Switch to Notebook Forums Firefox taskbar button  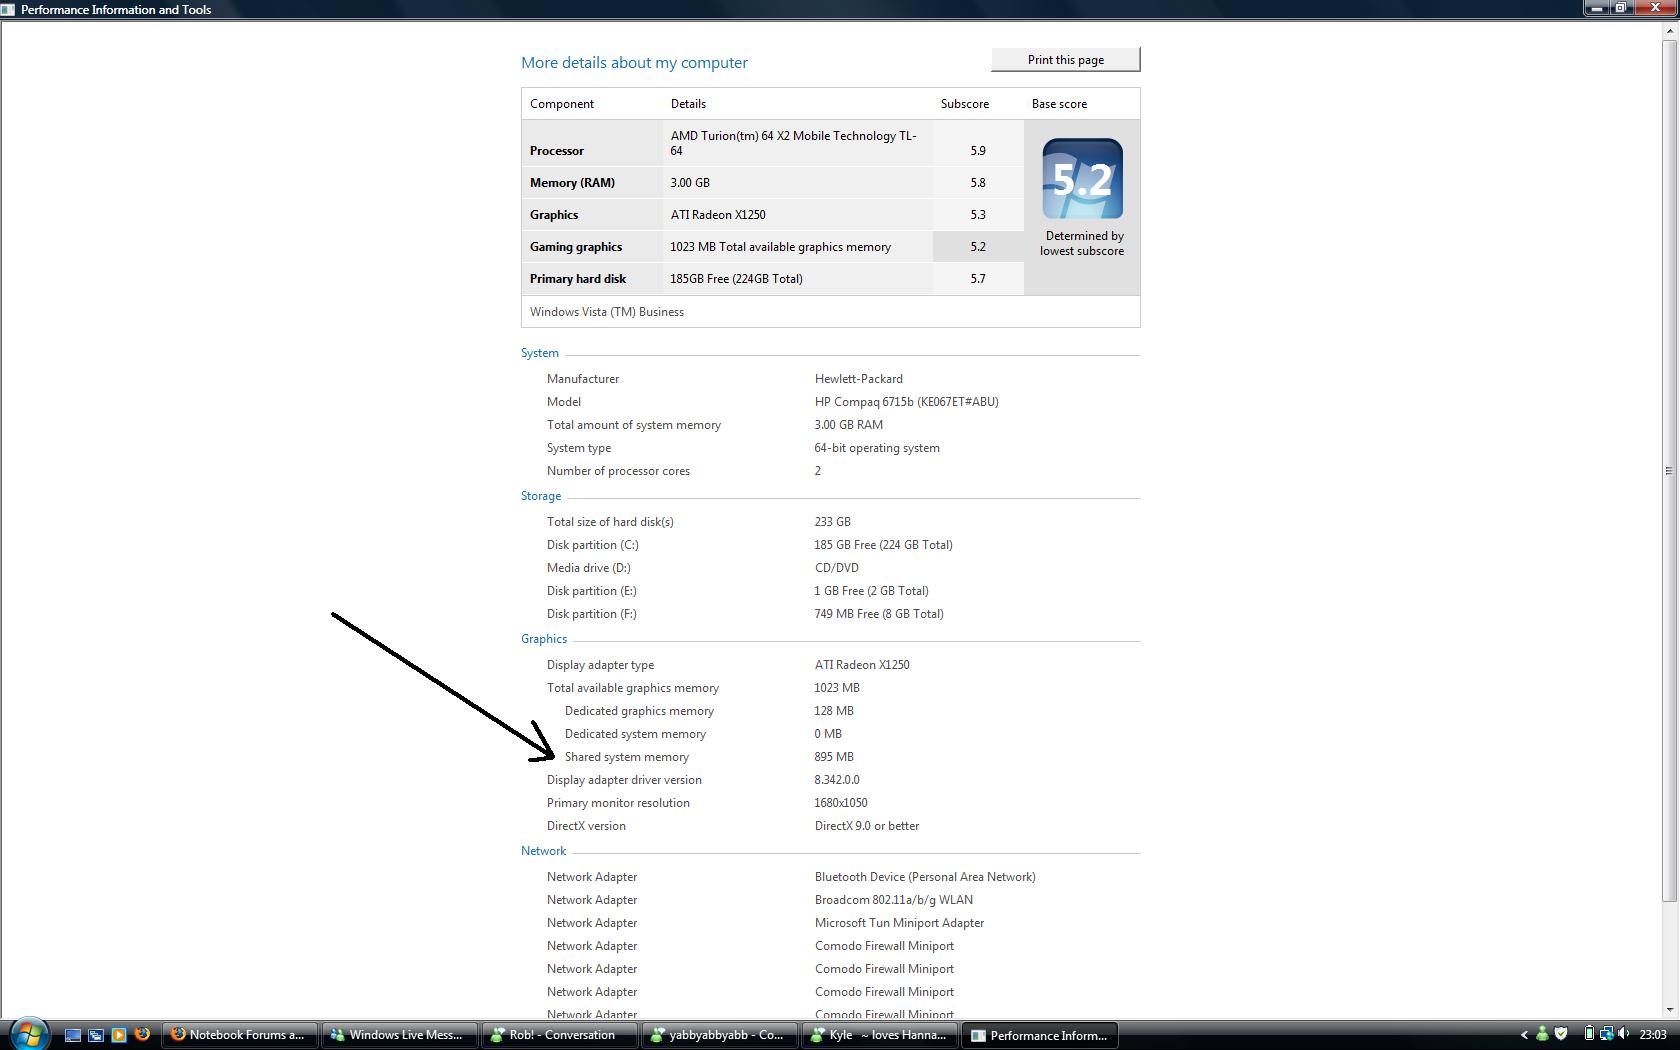[x=240, y=1035]
